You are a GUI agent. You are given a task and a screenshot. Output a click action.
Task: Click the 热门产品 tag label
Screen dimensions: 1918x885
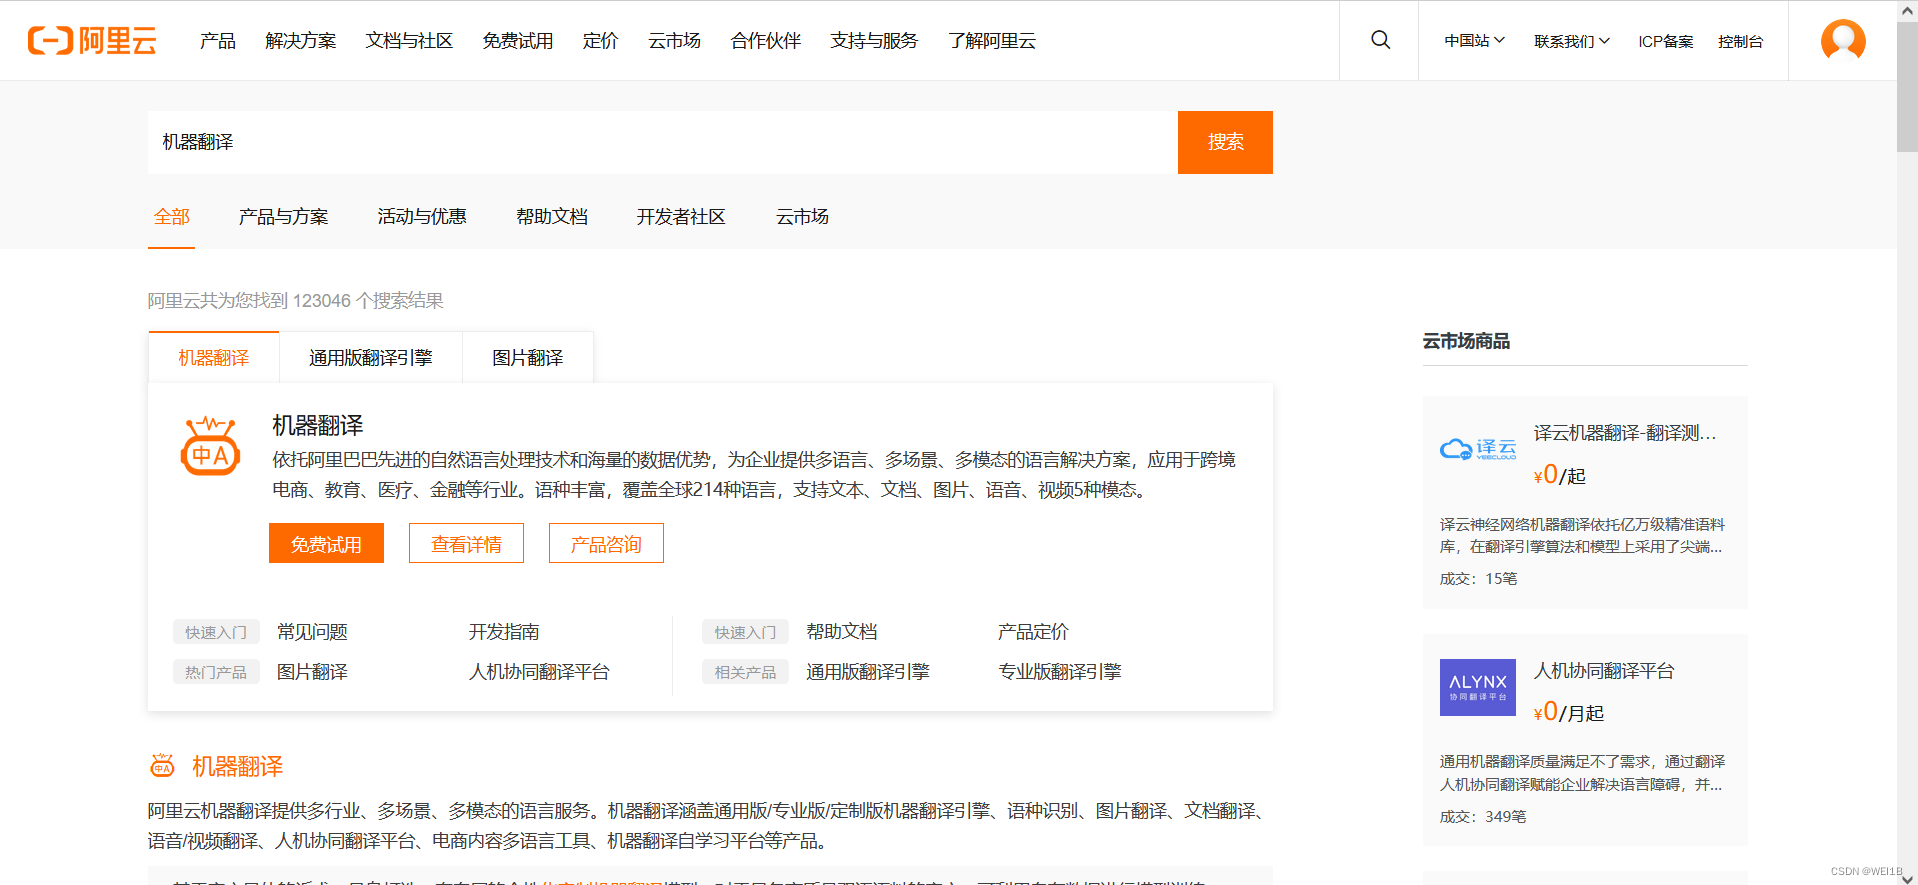(x=216, y=672)
